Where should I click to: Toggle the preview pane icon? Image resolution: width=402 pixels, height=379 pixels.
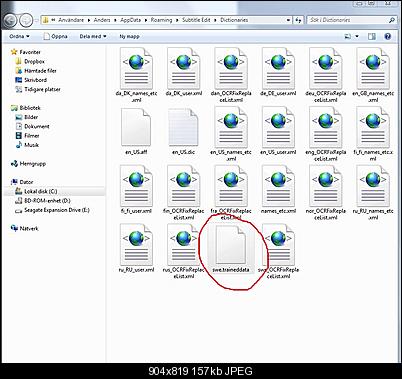[372, 36]
